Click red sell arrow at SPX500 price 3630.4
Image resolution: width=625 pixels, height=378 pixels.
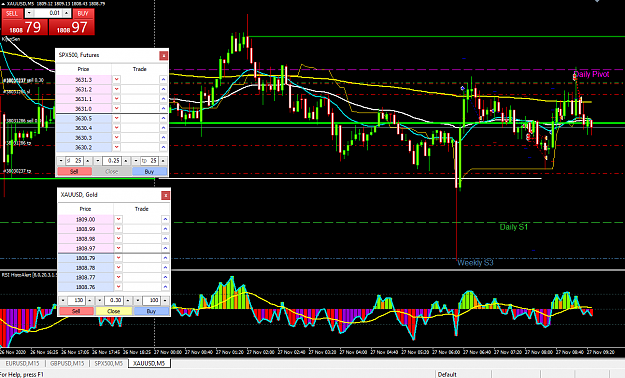116,128
